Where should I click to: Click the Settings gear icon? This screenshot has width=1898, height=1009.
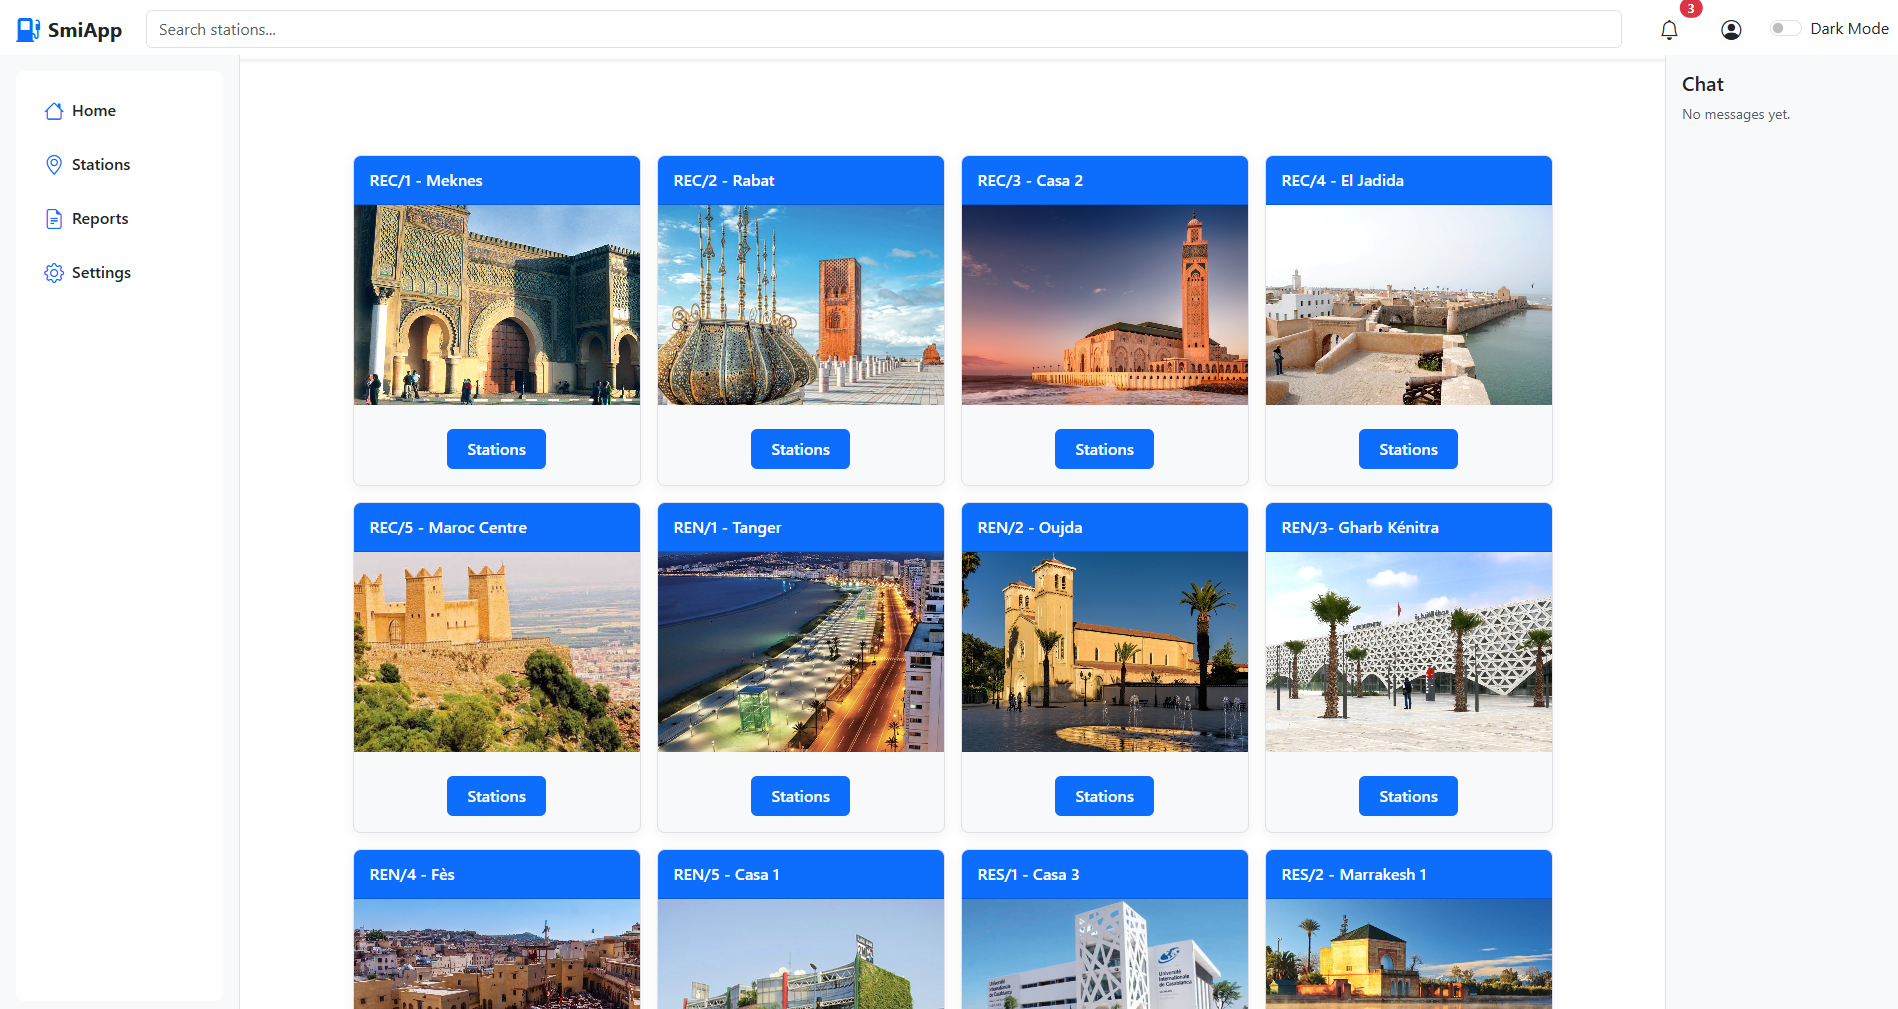tap(54, 273)
